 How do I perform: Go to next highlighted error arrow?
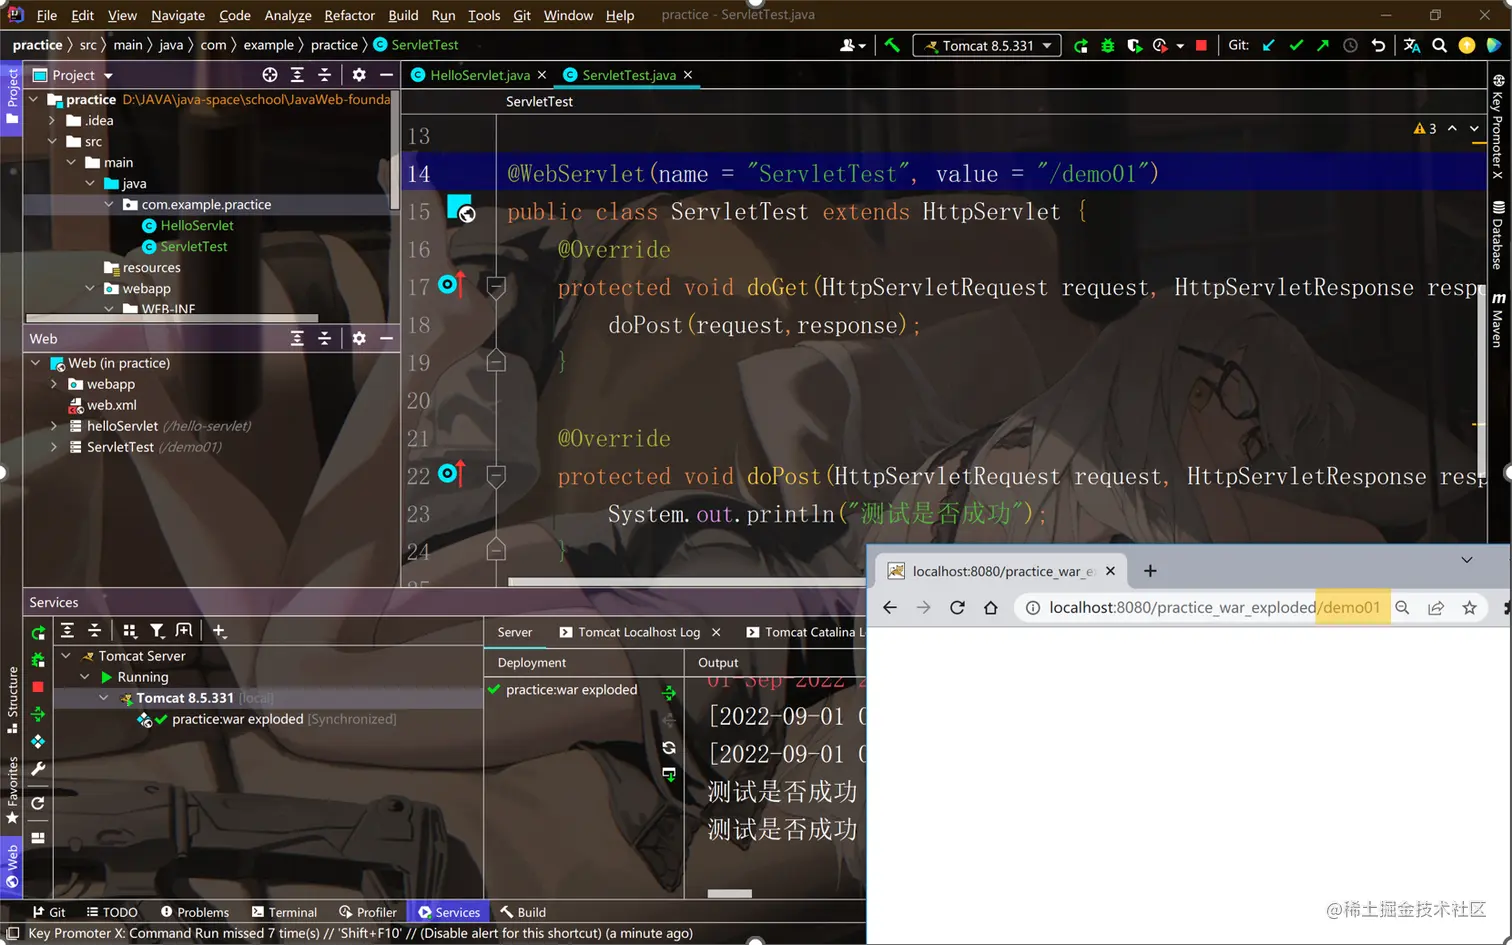(x=1474, y=128)
